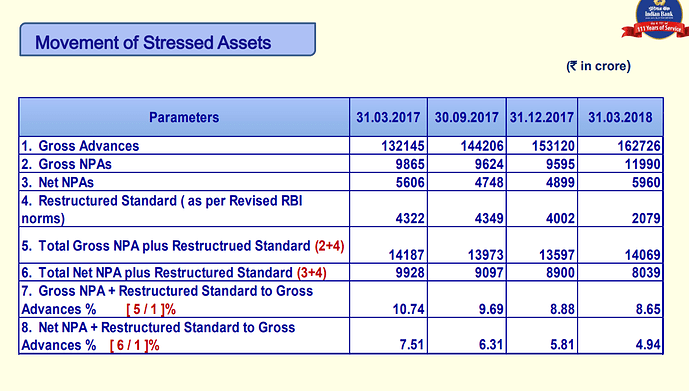Click Gross Advances value 162726
Image resolution: width=689 pixels, height=391 pixels.
[x=638, y=145]
